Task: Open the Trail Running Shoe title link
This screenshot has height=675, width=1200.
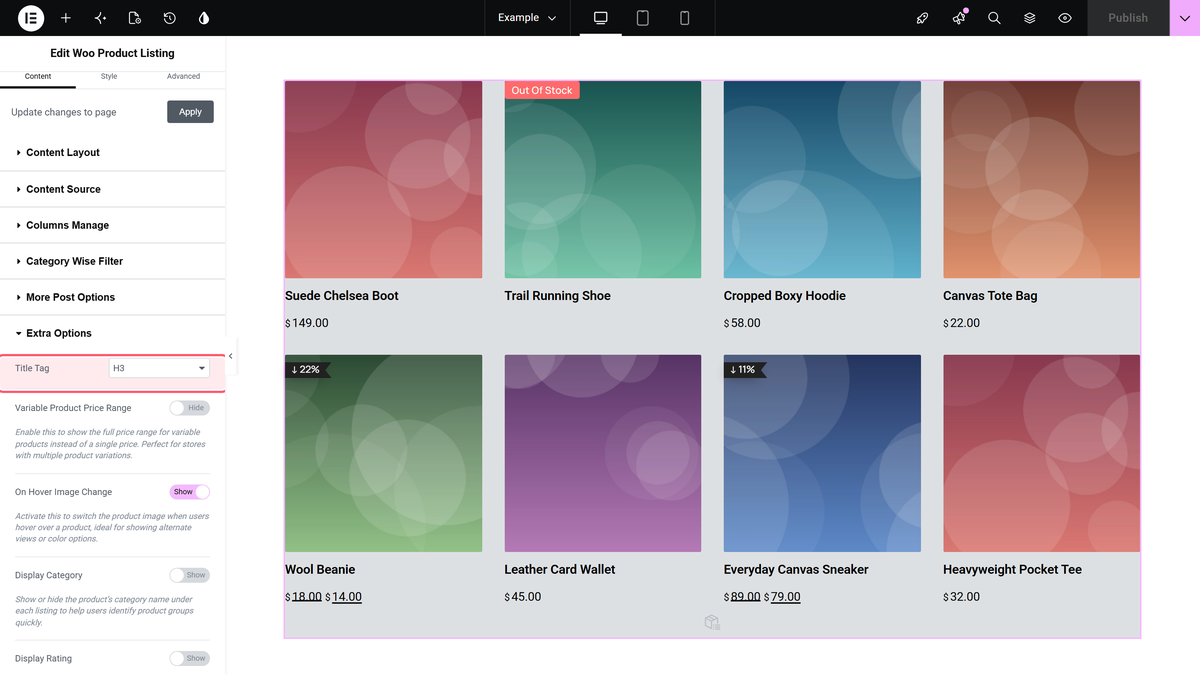Action: click(557, 296)
